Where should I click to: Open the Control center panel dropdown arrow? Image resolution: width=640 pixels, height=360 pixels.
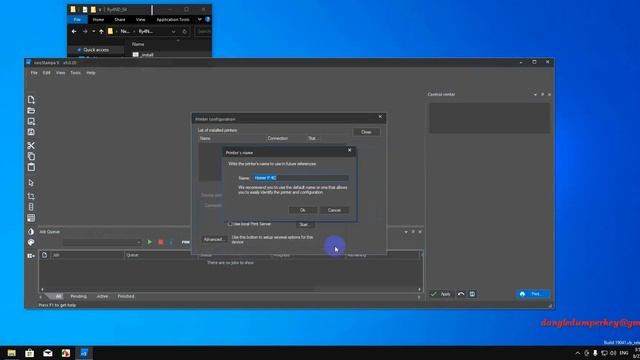535,95
